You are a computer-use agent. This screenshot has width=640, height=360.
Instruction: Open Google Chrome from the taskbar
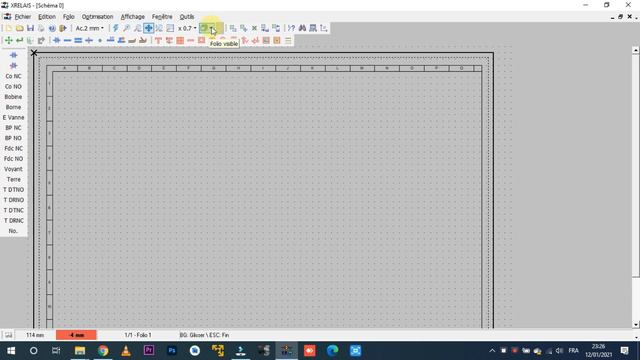[103, 351]
